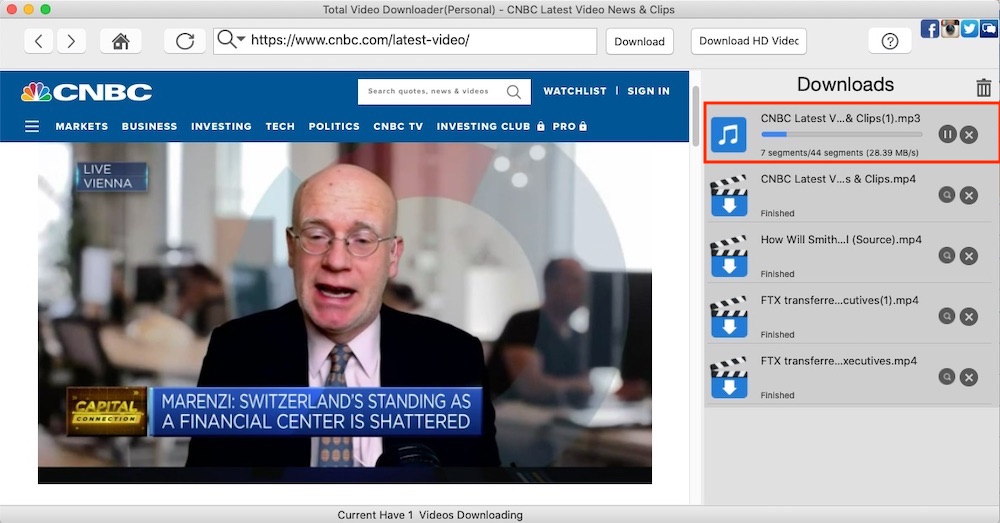1000x523 pixels.
Task: Click the Sign In link
Action: click(648, 91)
